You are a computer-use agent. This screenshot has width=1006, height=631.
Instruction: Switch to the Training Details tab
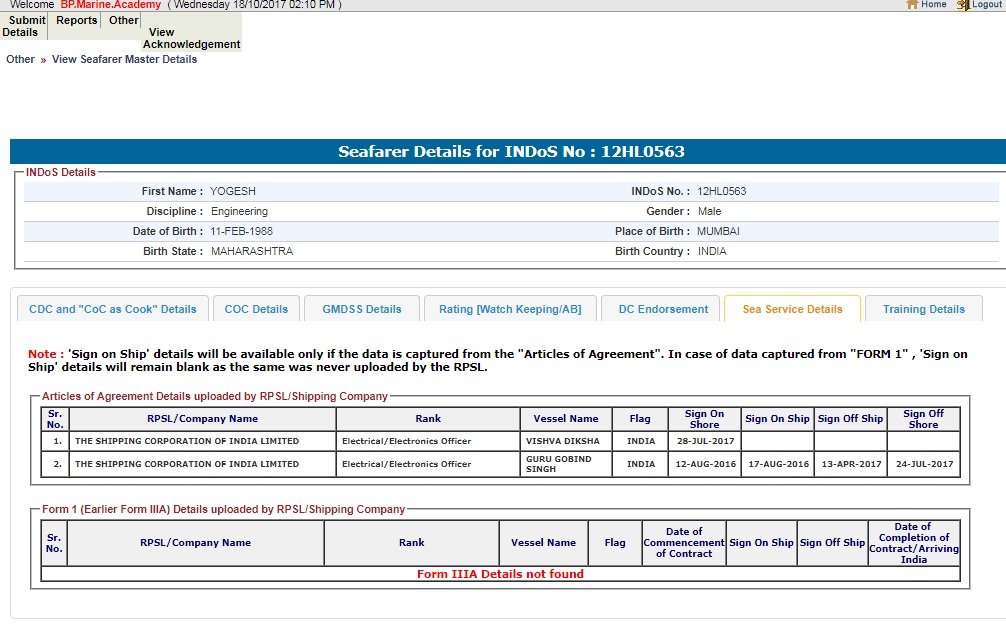coord(923,309)
